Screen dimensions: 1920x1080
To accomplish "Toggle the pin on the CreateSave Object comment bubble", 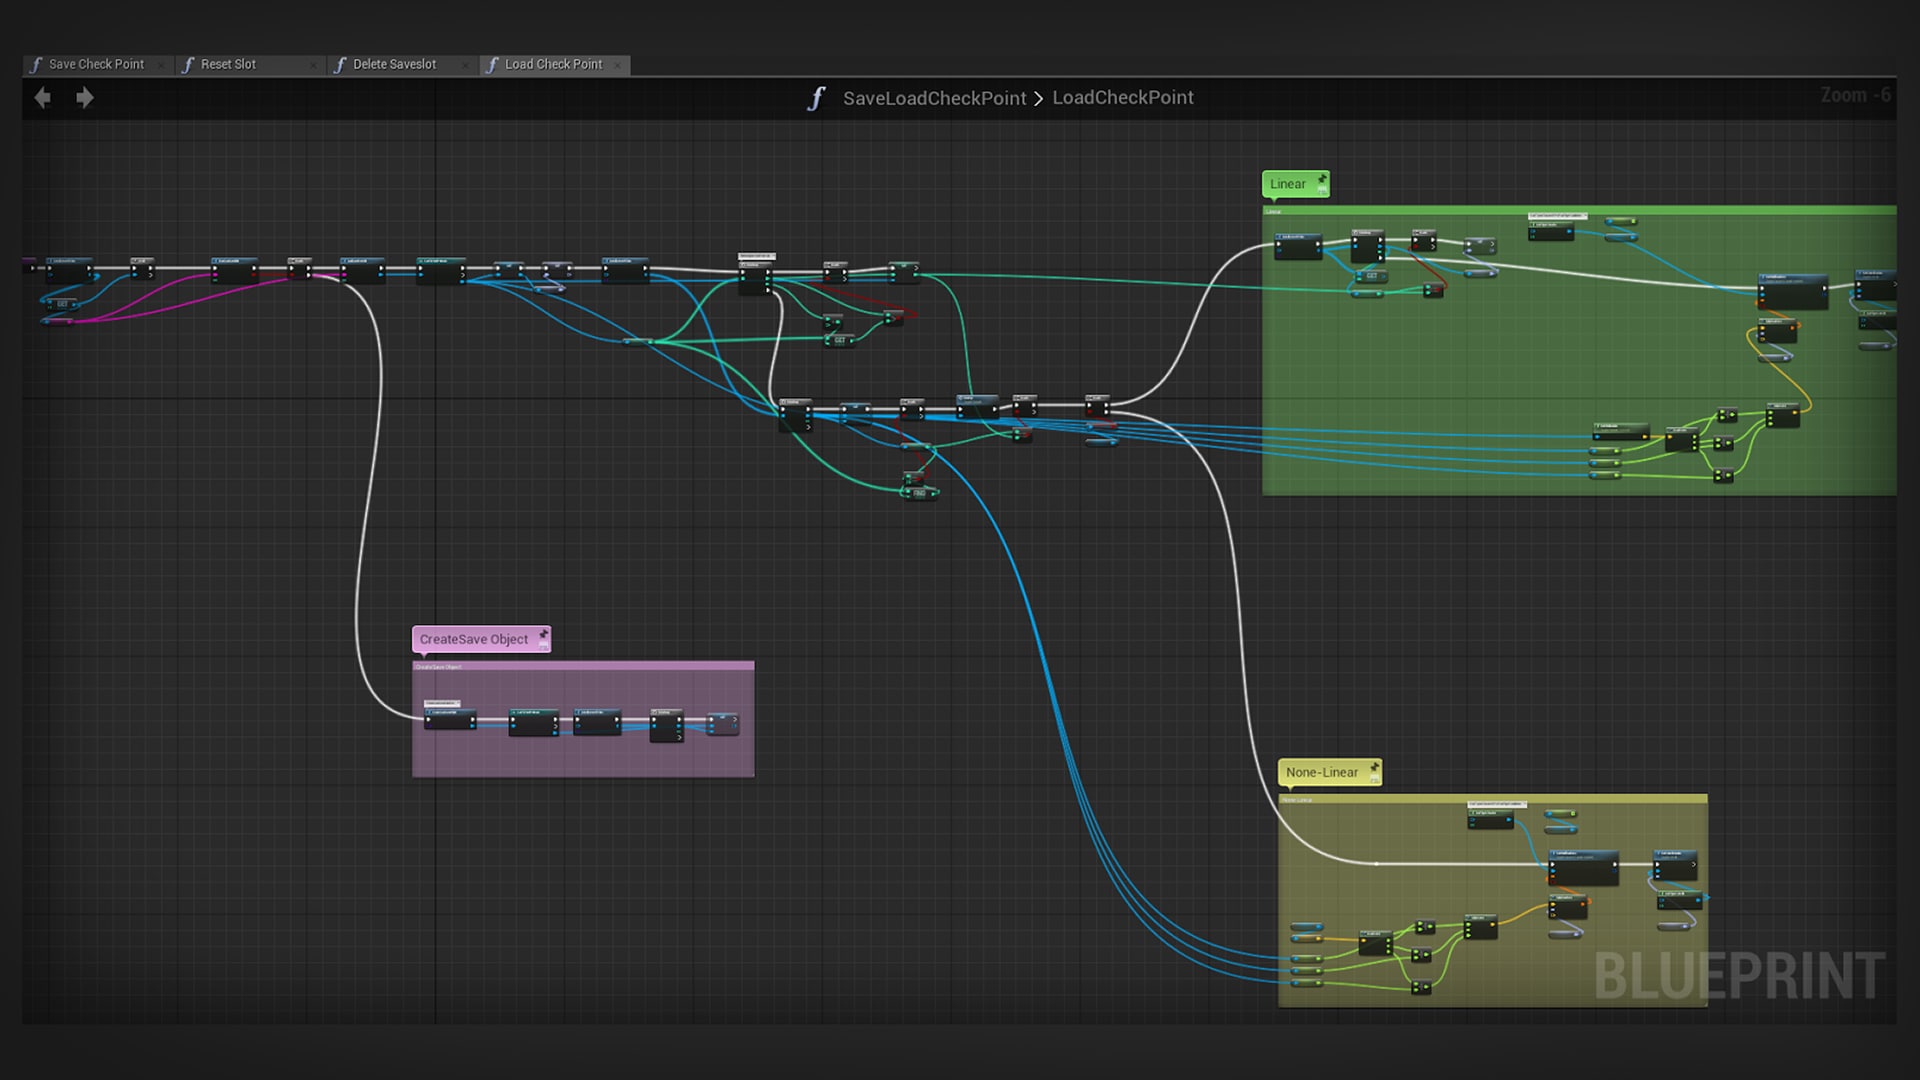I will tap(544, 634).
